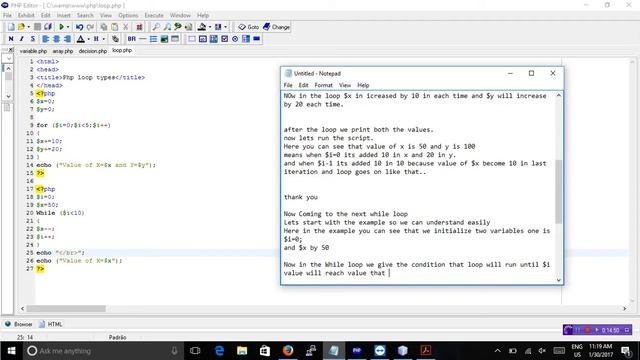Click the Save icon in PHP Editor toolbar

pyautogui.click(x=37, y=27)
